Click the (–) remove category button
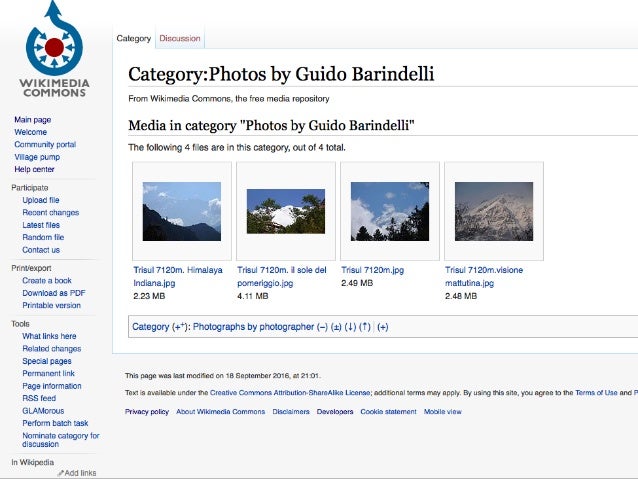 click(322, 327)
